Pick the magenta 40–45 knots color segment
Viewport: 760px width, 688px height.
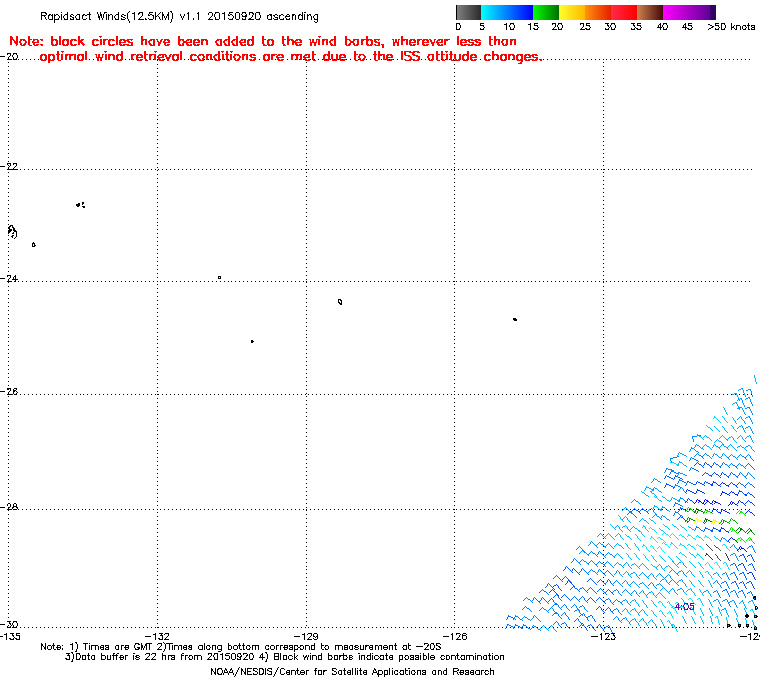676,12
